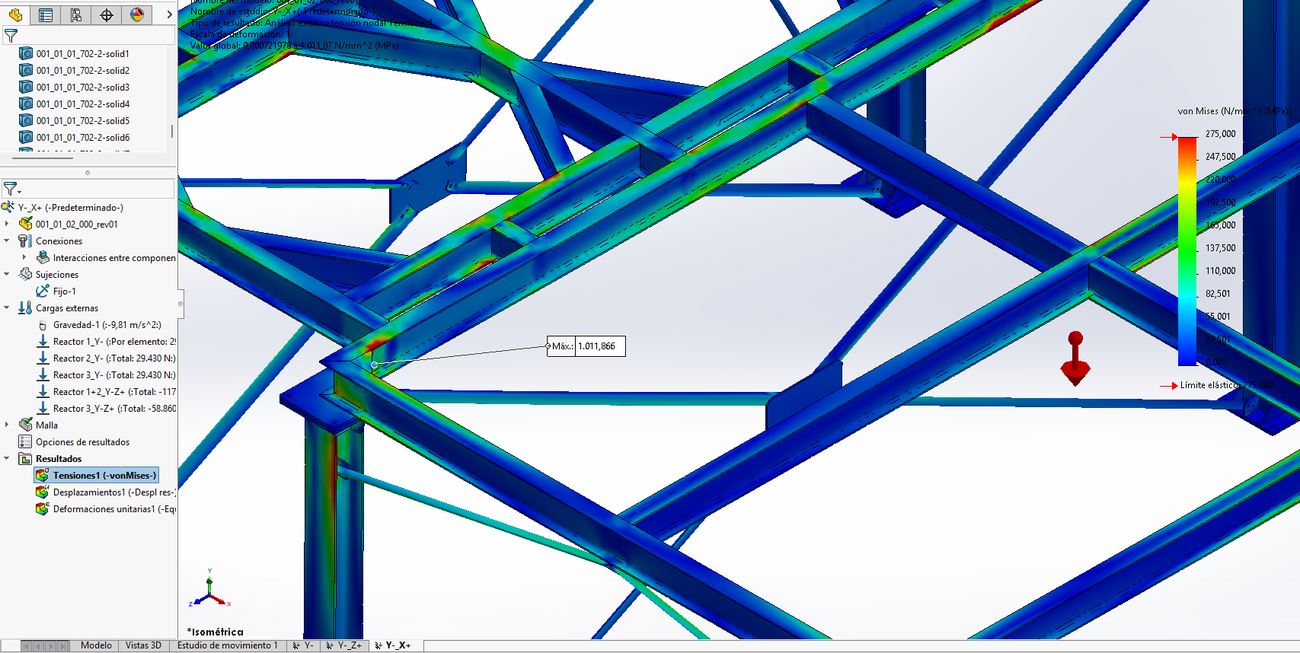This screenshot has height=653, width=1300.
Task: Click the Límite elástico legend label
Action: (1227, 385)
